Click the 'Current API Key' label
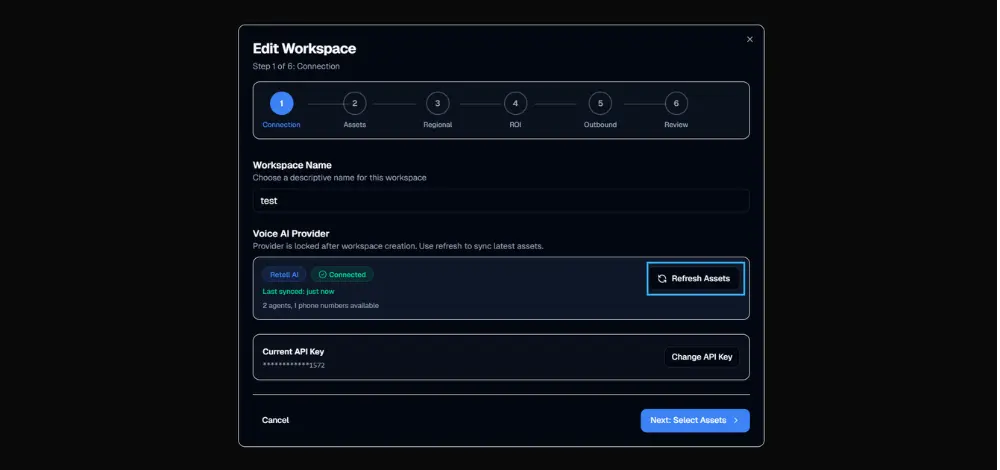 coord(293,351)
